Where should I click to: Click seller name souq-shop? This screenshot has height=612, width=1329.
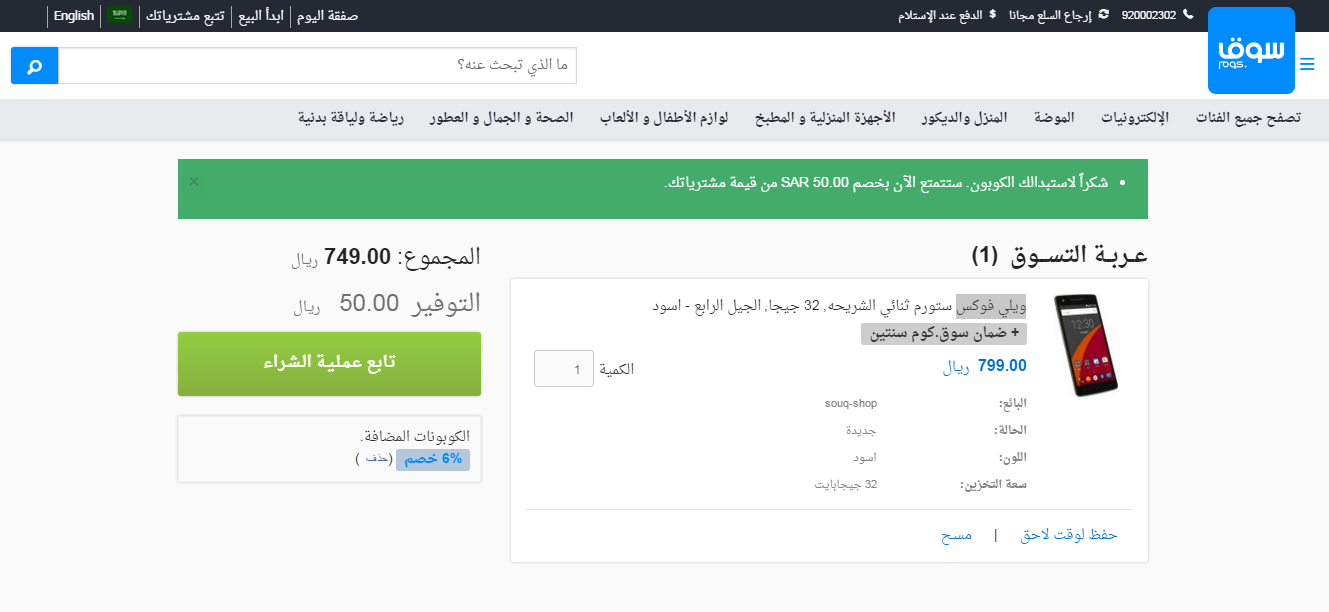[850, 403]
